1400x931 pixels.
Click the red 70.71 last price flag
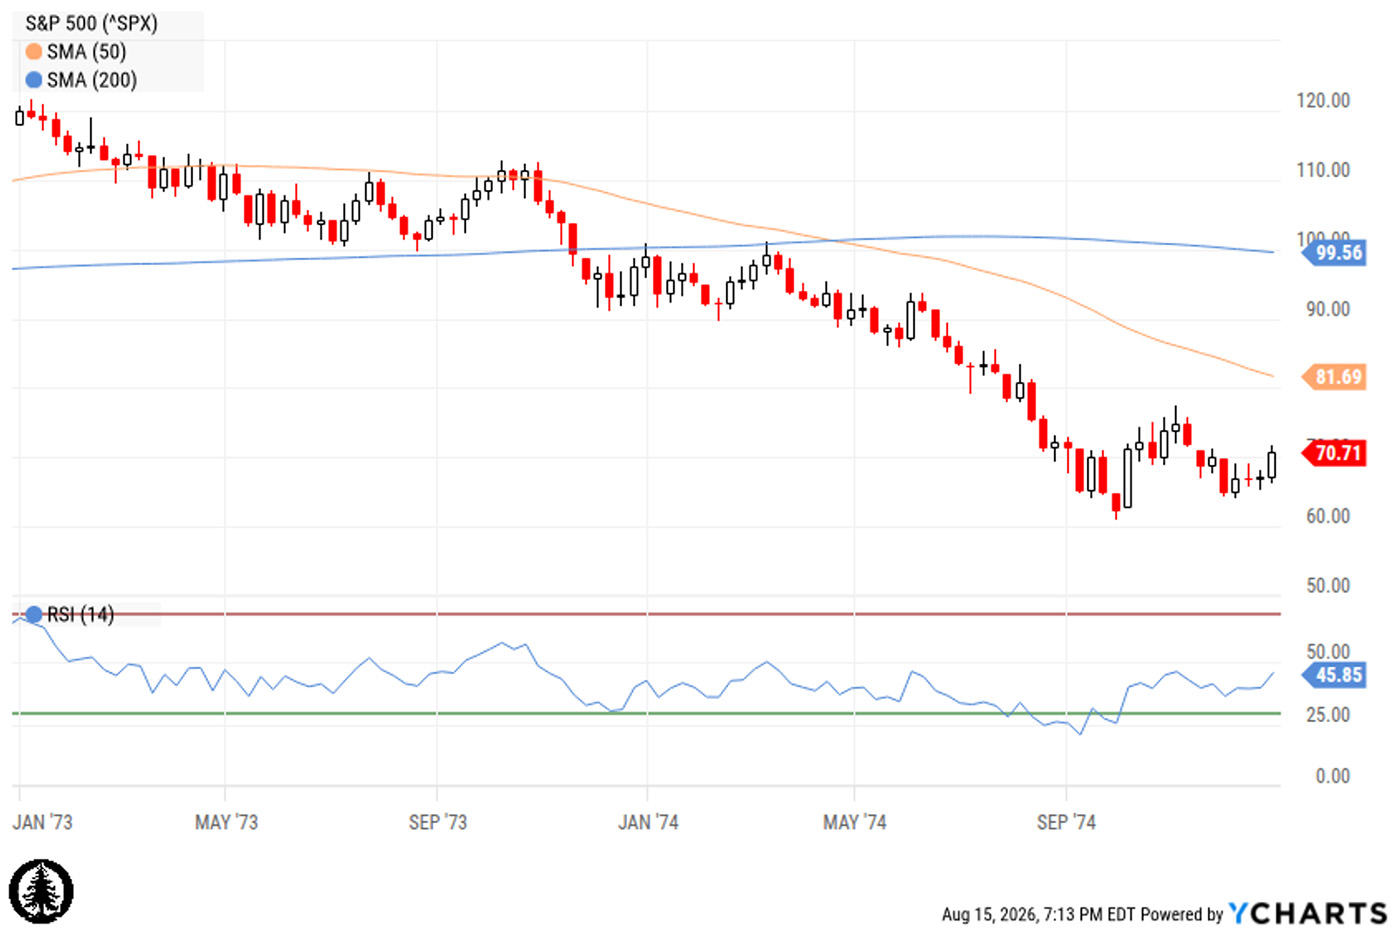[1335, 453]
